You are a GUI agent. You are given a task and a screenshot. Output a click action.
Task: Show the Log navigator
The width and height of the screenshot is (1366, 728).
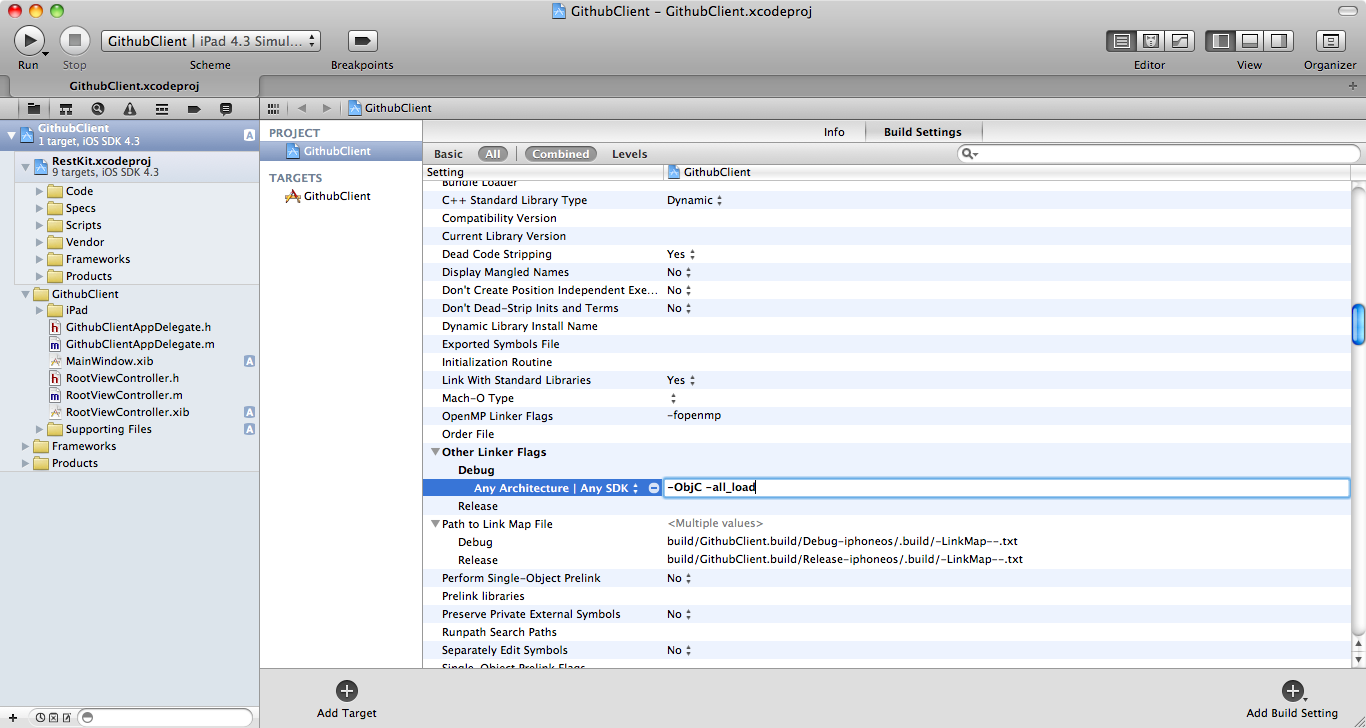coord(226,108)
